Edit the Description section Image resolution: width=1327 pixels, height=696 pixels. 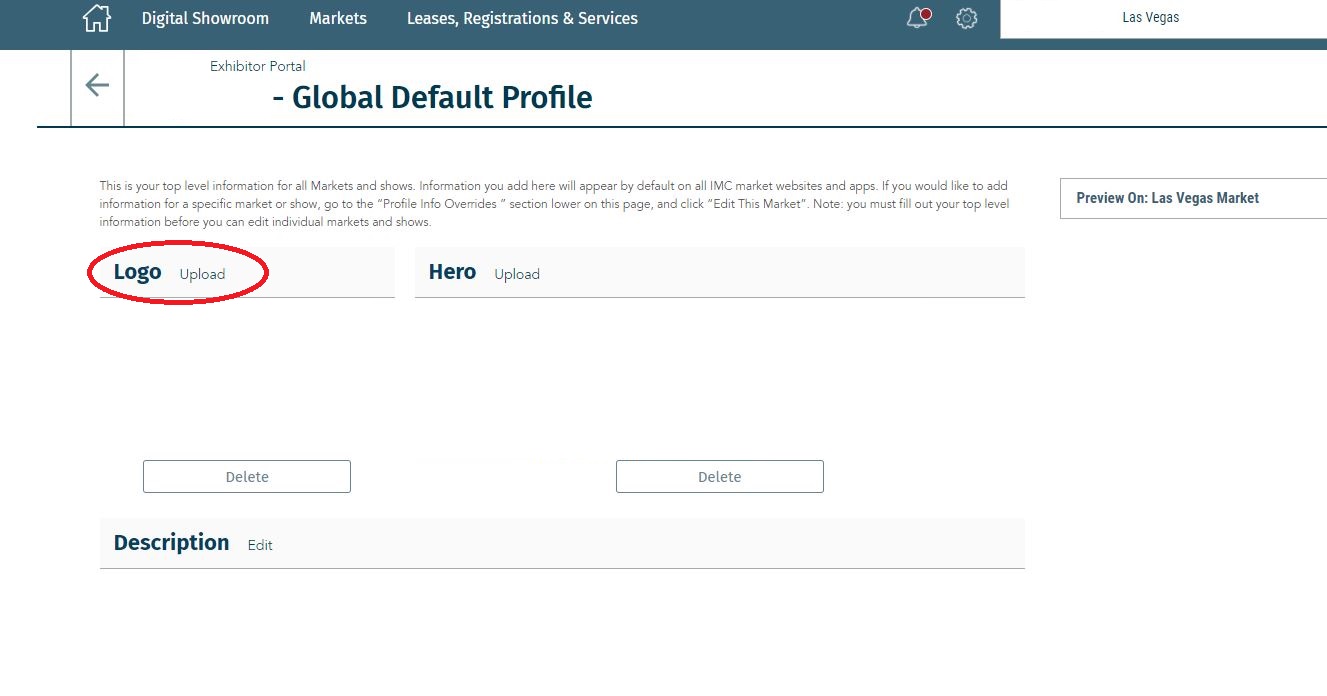coord(260,545)
